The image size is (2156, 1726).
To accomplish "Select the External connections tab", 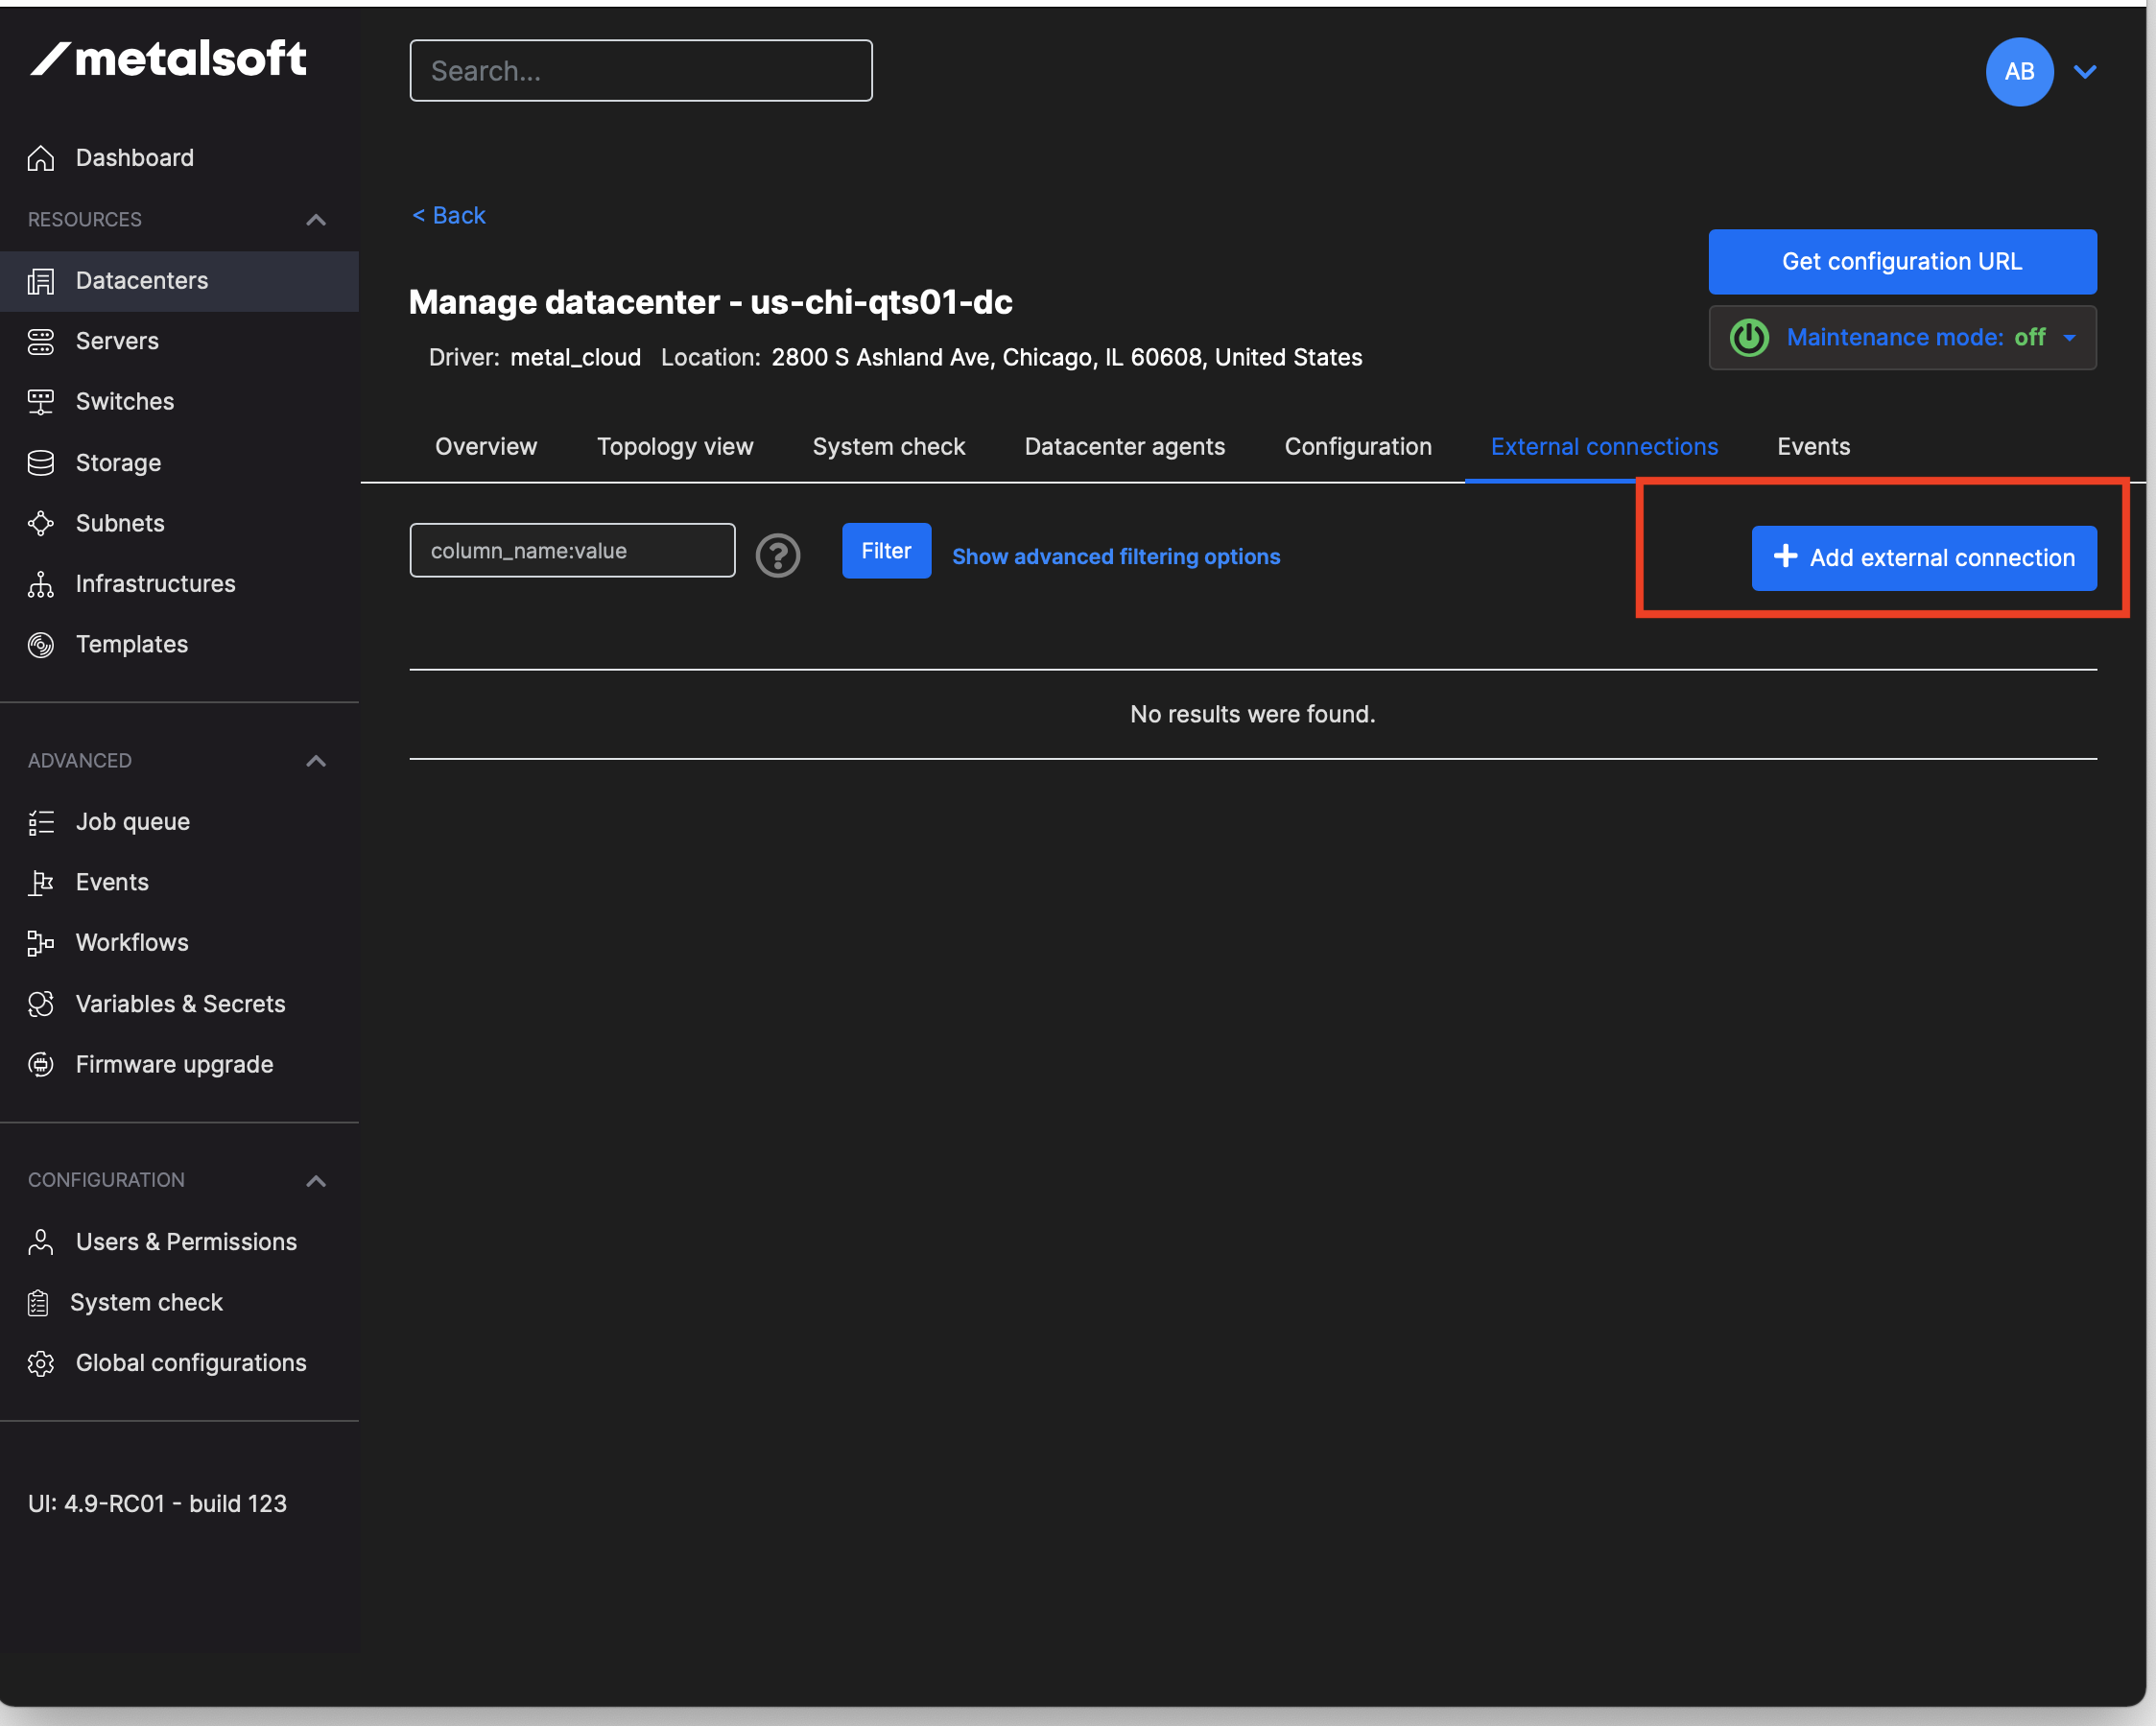I will 1604,447.
